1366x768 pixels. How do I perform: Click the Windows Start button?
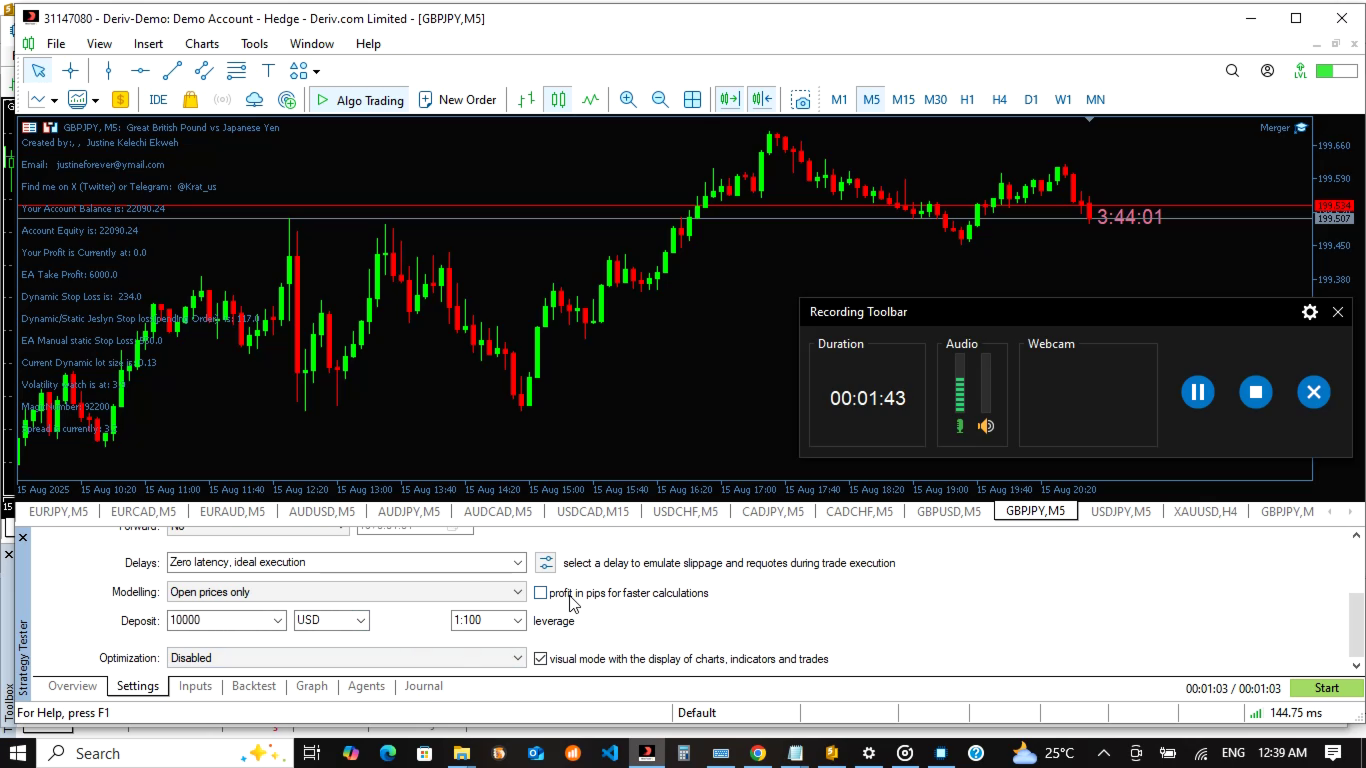click(18, 753)
